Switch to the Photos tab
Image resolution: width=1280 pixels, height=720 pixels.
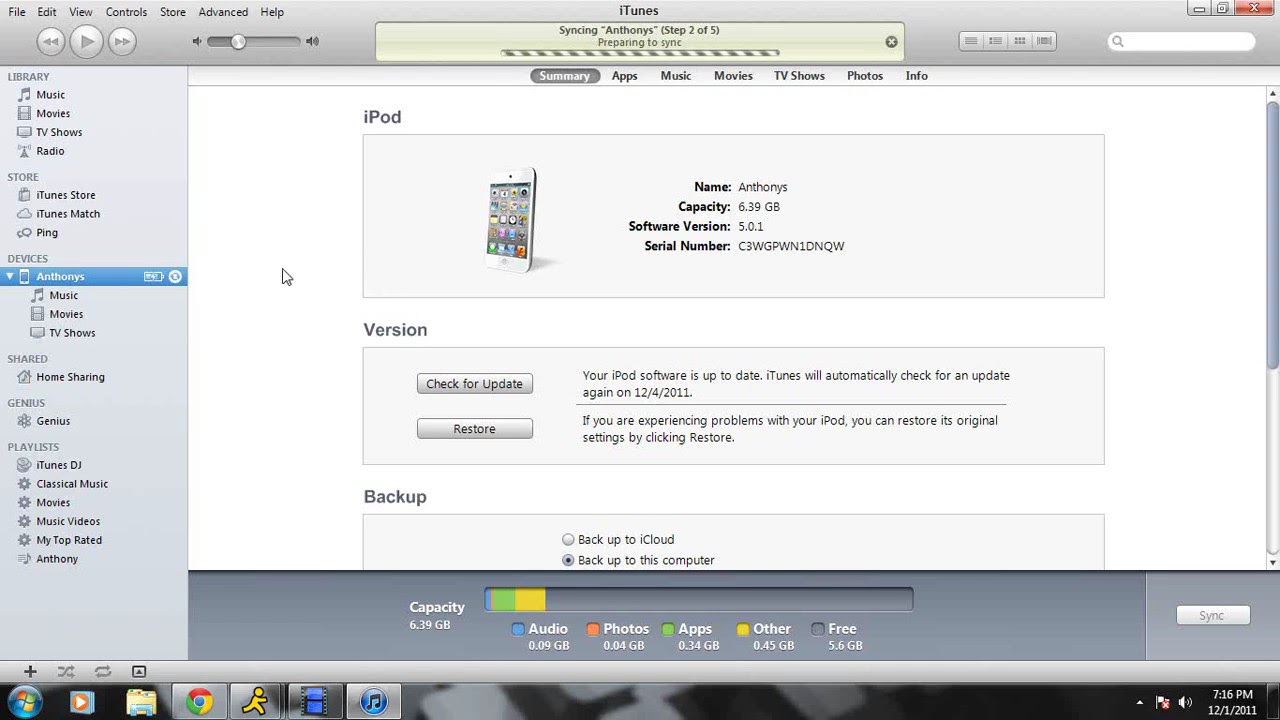[865, 76]
